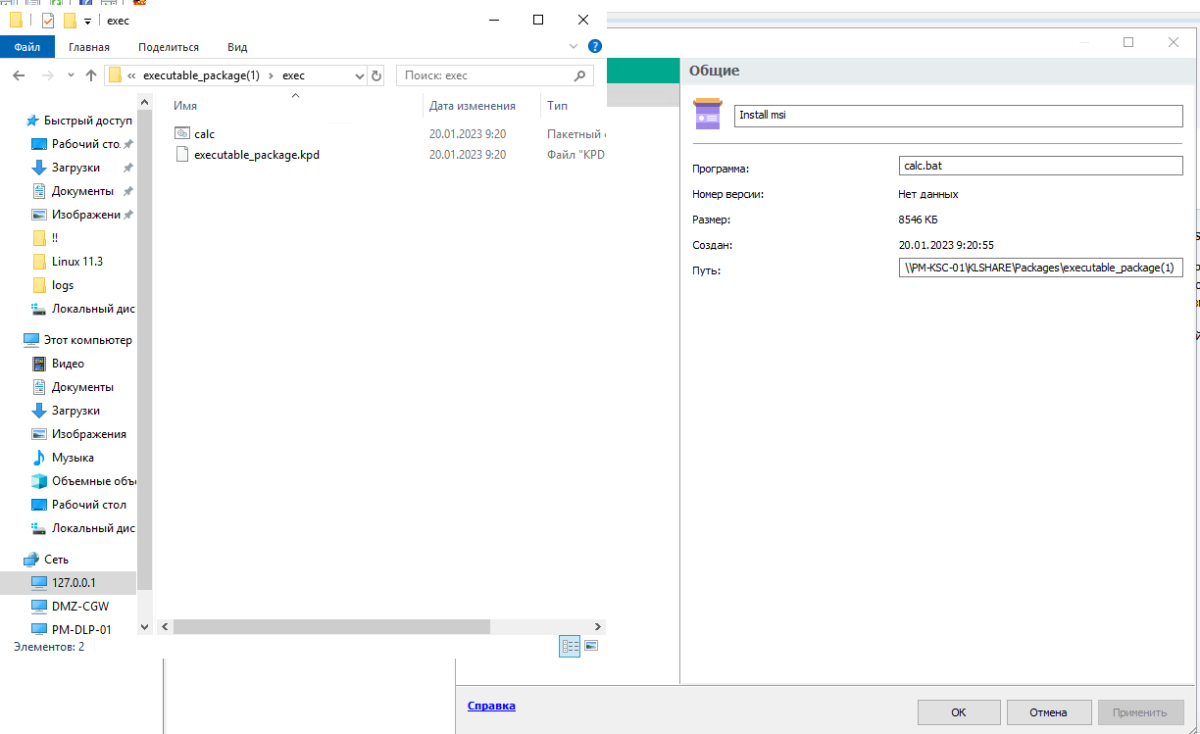Go up one folder level arrow
This screenshot has height=734, width=1200.
tap(91, 76)
